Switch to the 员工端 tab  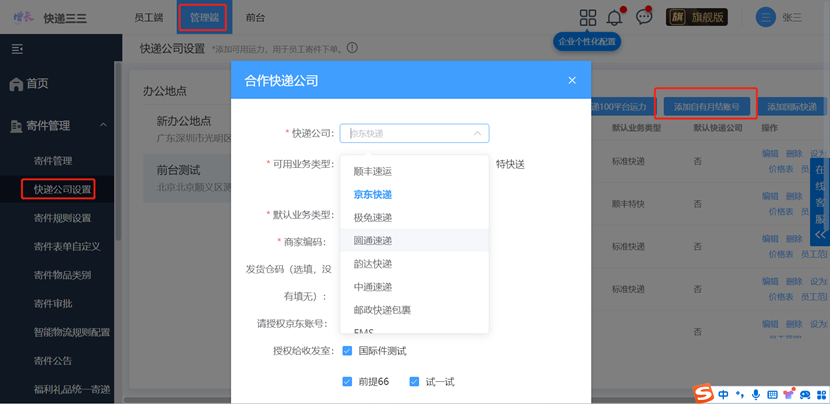point(148,17)
